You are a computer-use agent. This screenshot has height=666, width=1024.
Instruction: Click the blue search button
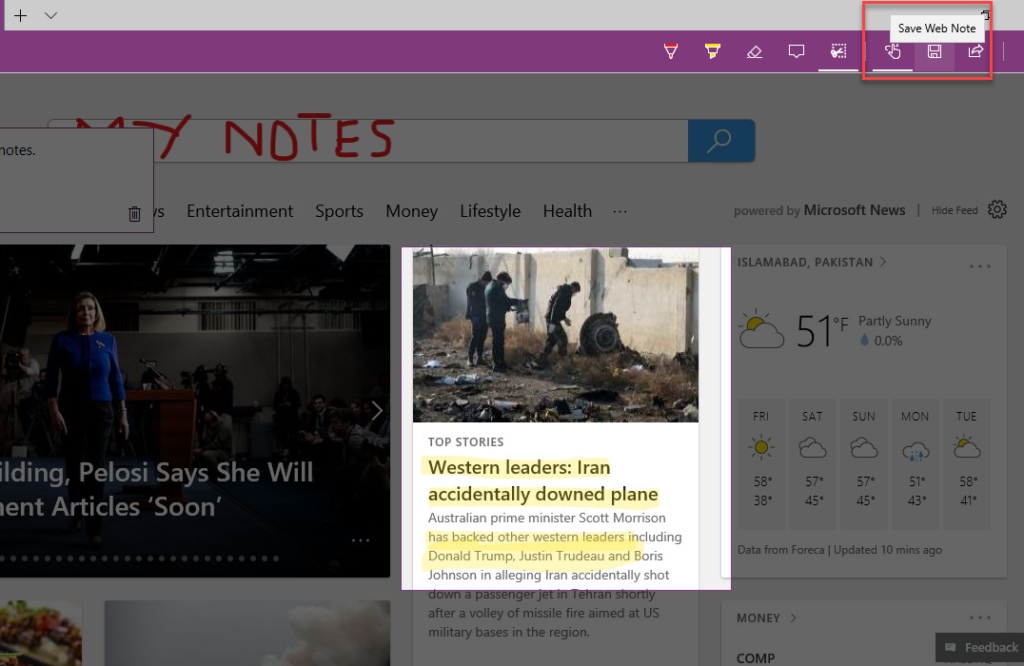(x=720, y=141)
